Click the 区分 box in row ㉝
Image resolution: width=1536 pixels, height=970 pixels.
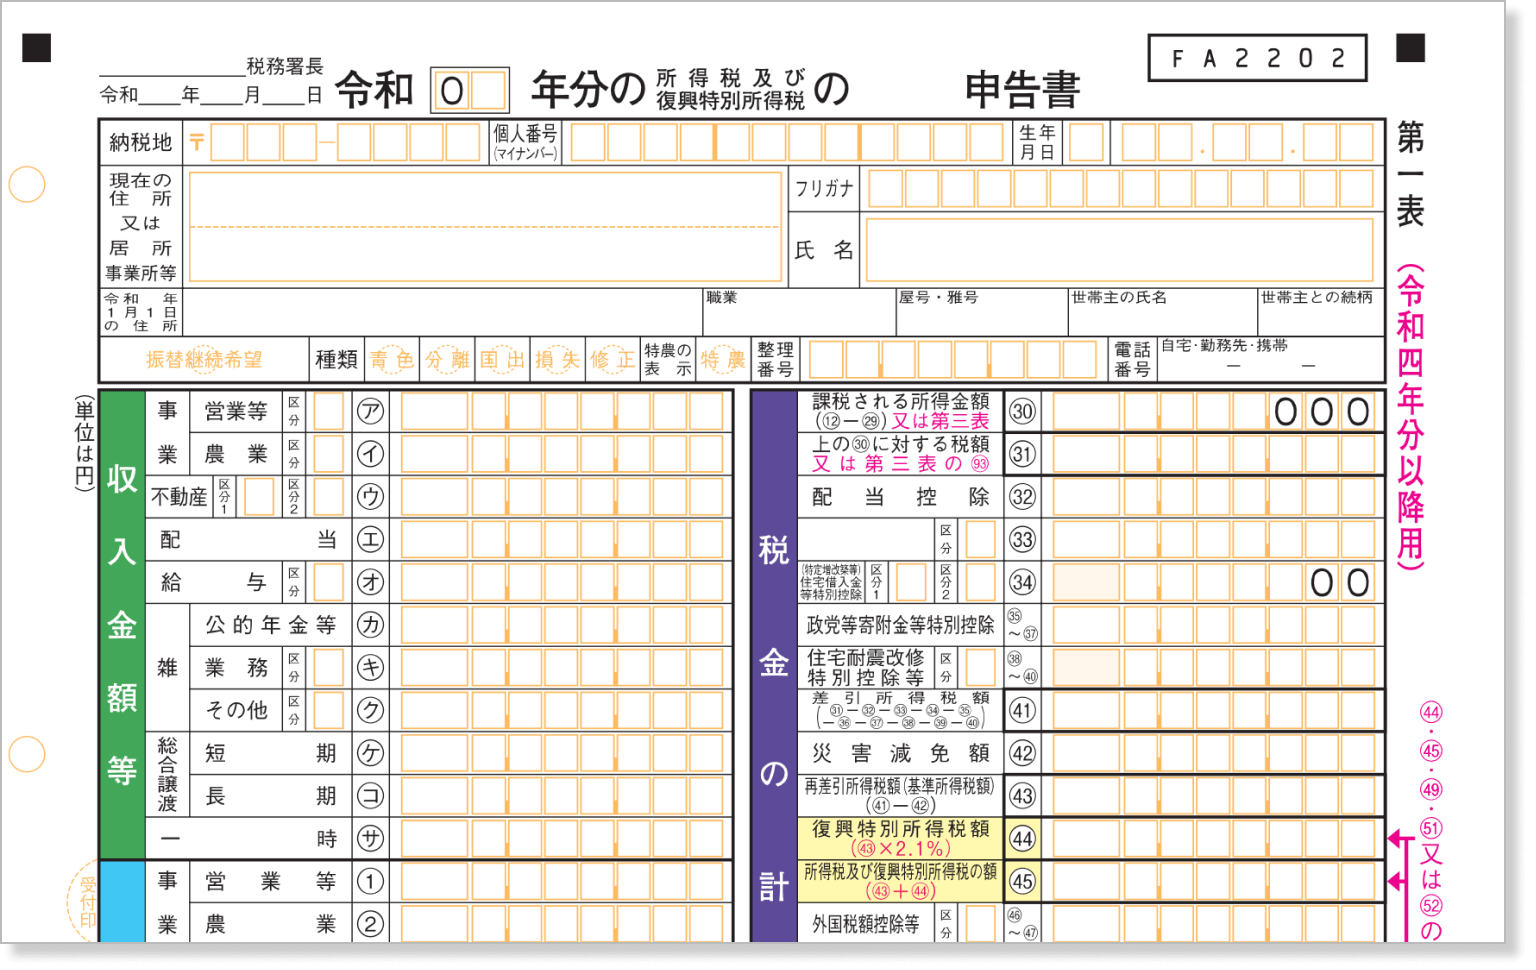coord(980,540)
